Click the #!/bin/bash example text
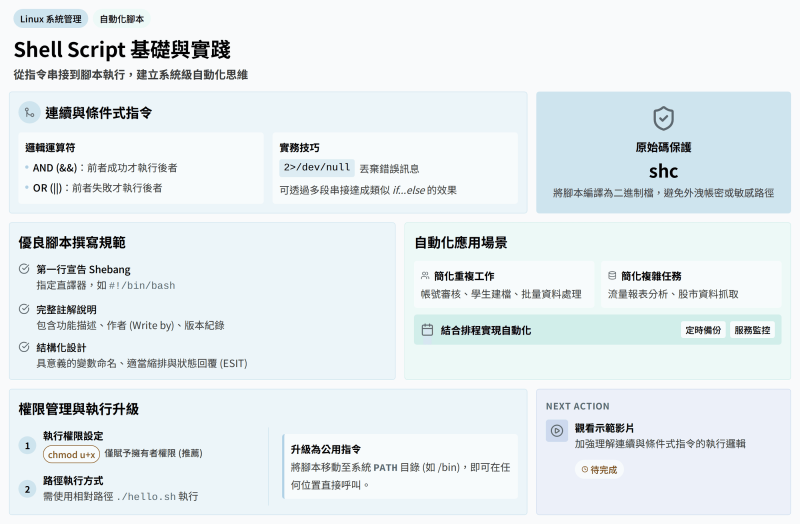Viewport: 800px width, 524px height. 142,285
